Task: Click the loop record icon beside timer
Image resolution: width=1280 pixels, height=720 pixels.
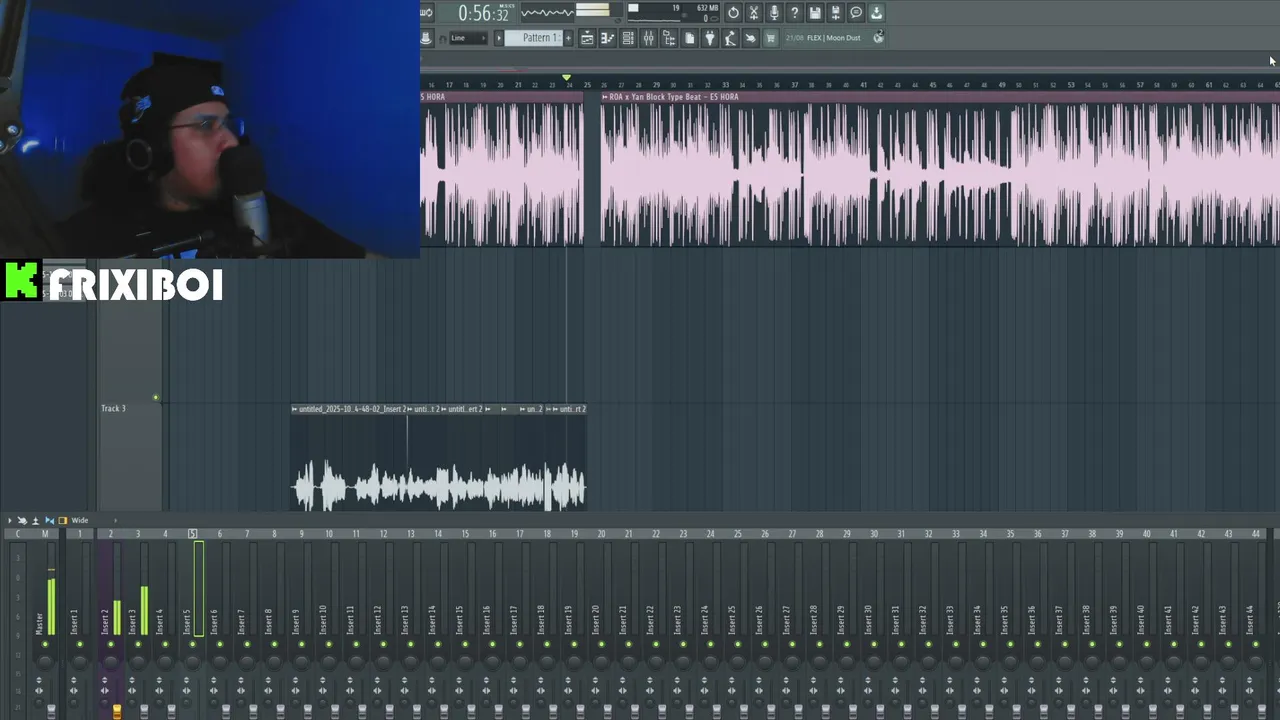Action: pos(426,12)
